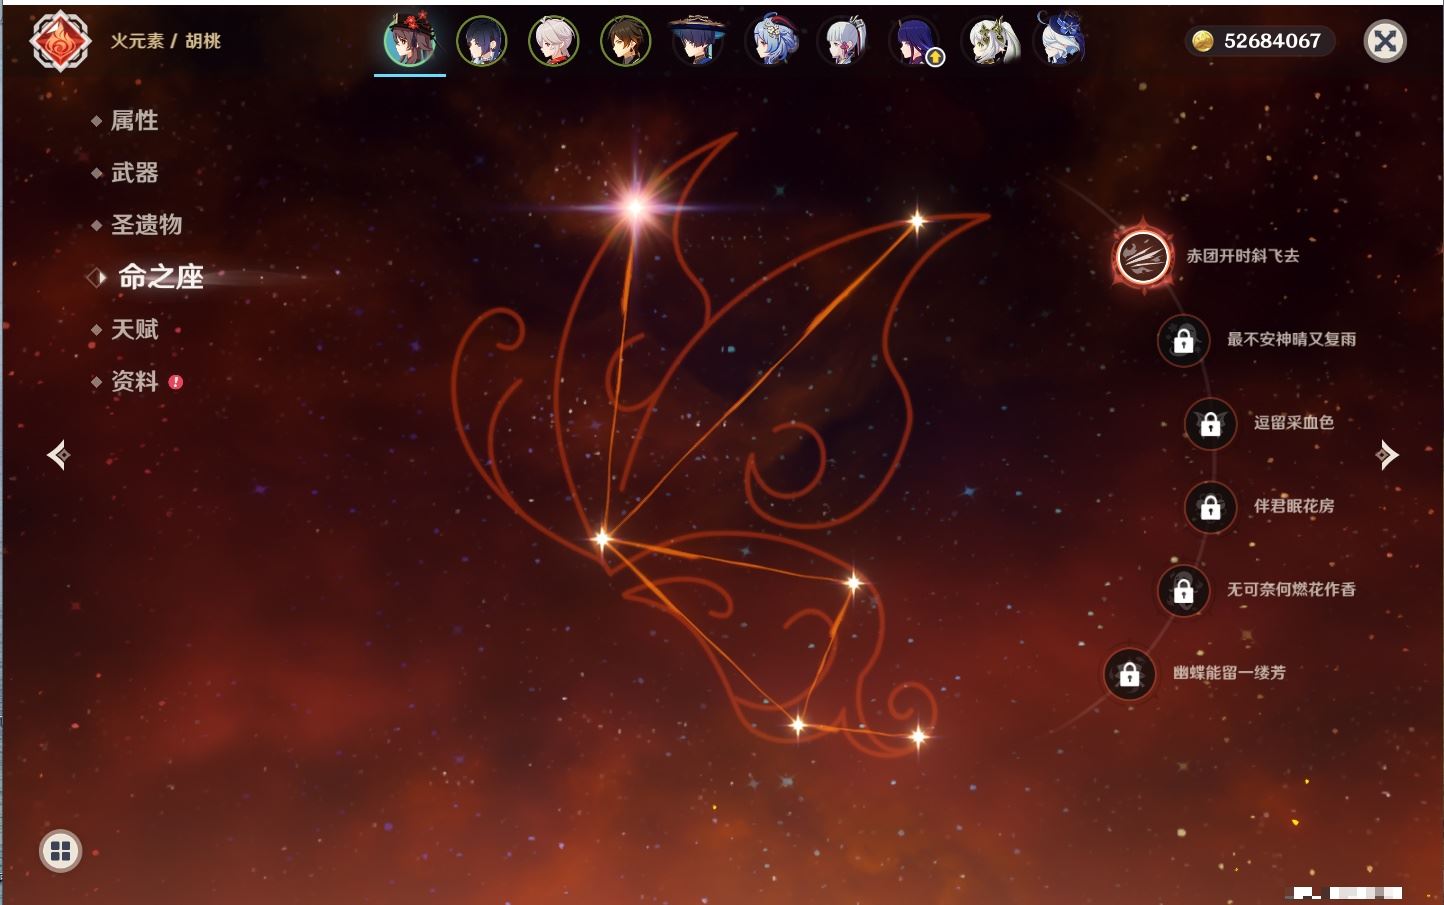Open the 资料 profile menu
The width and height of the screenshot is (1444, 905).
134,381
